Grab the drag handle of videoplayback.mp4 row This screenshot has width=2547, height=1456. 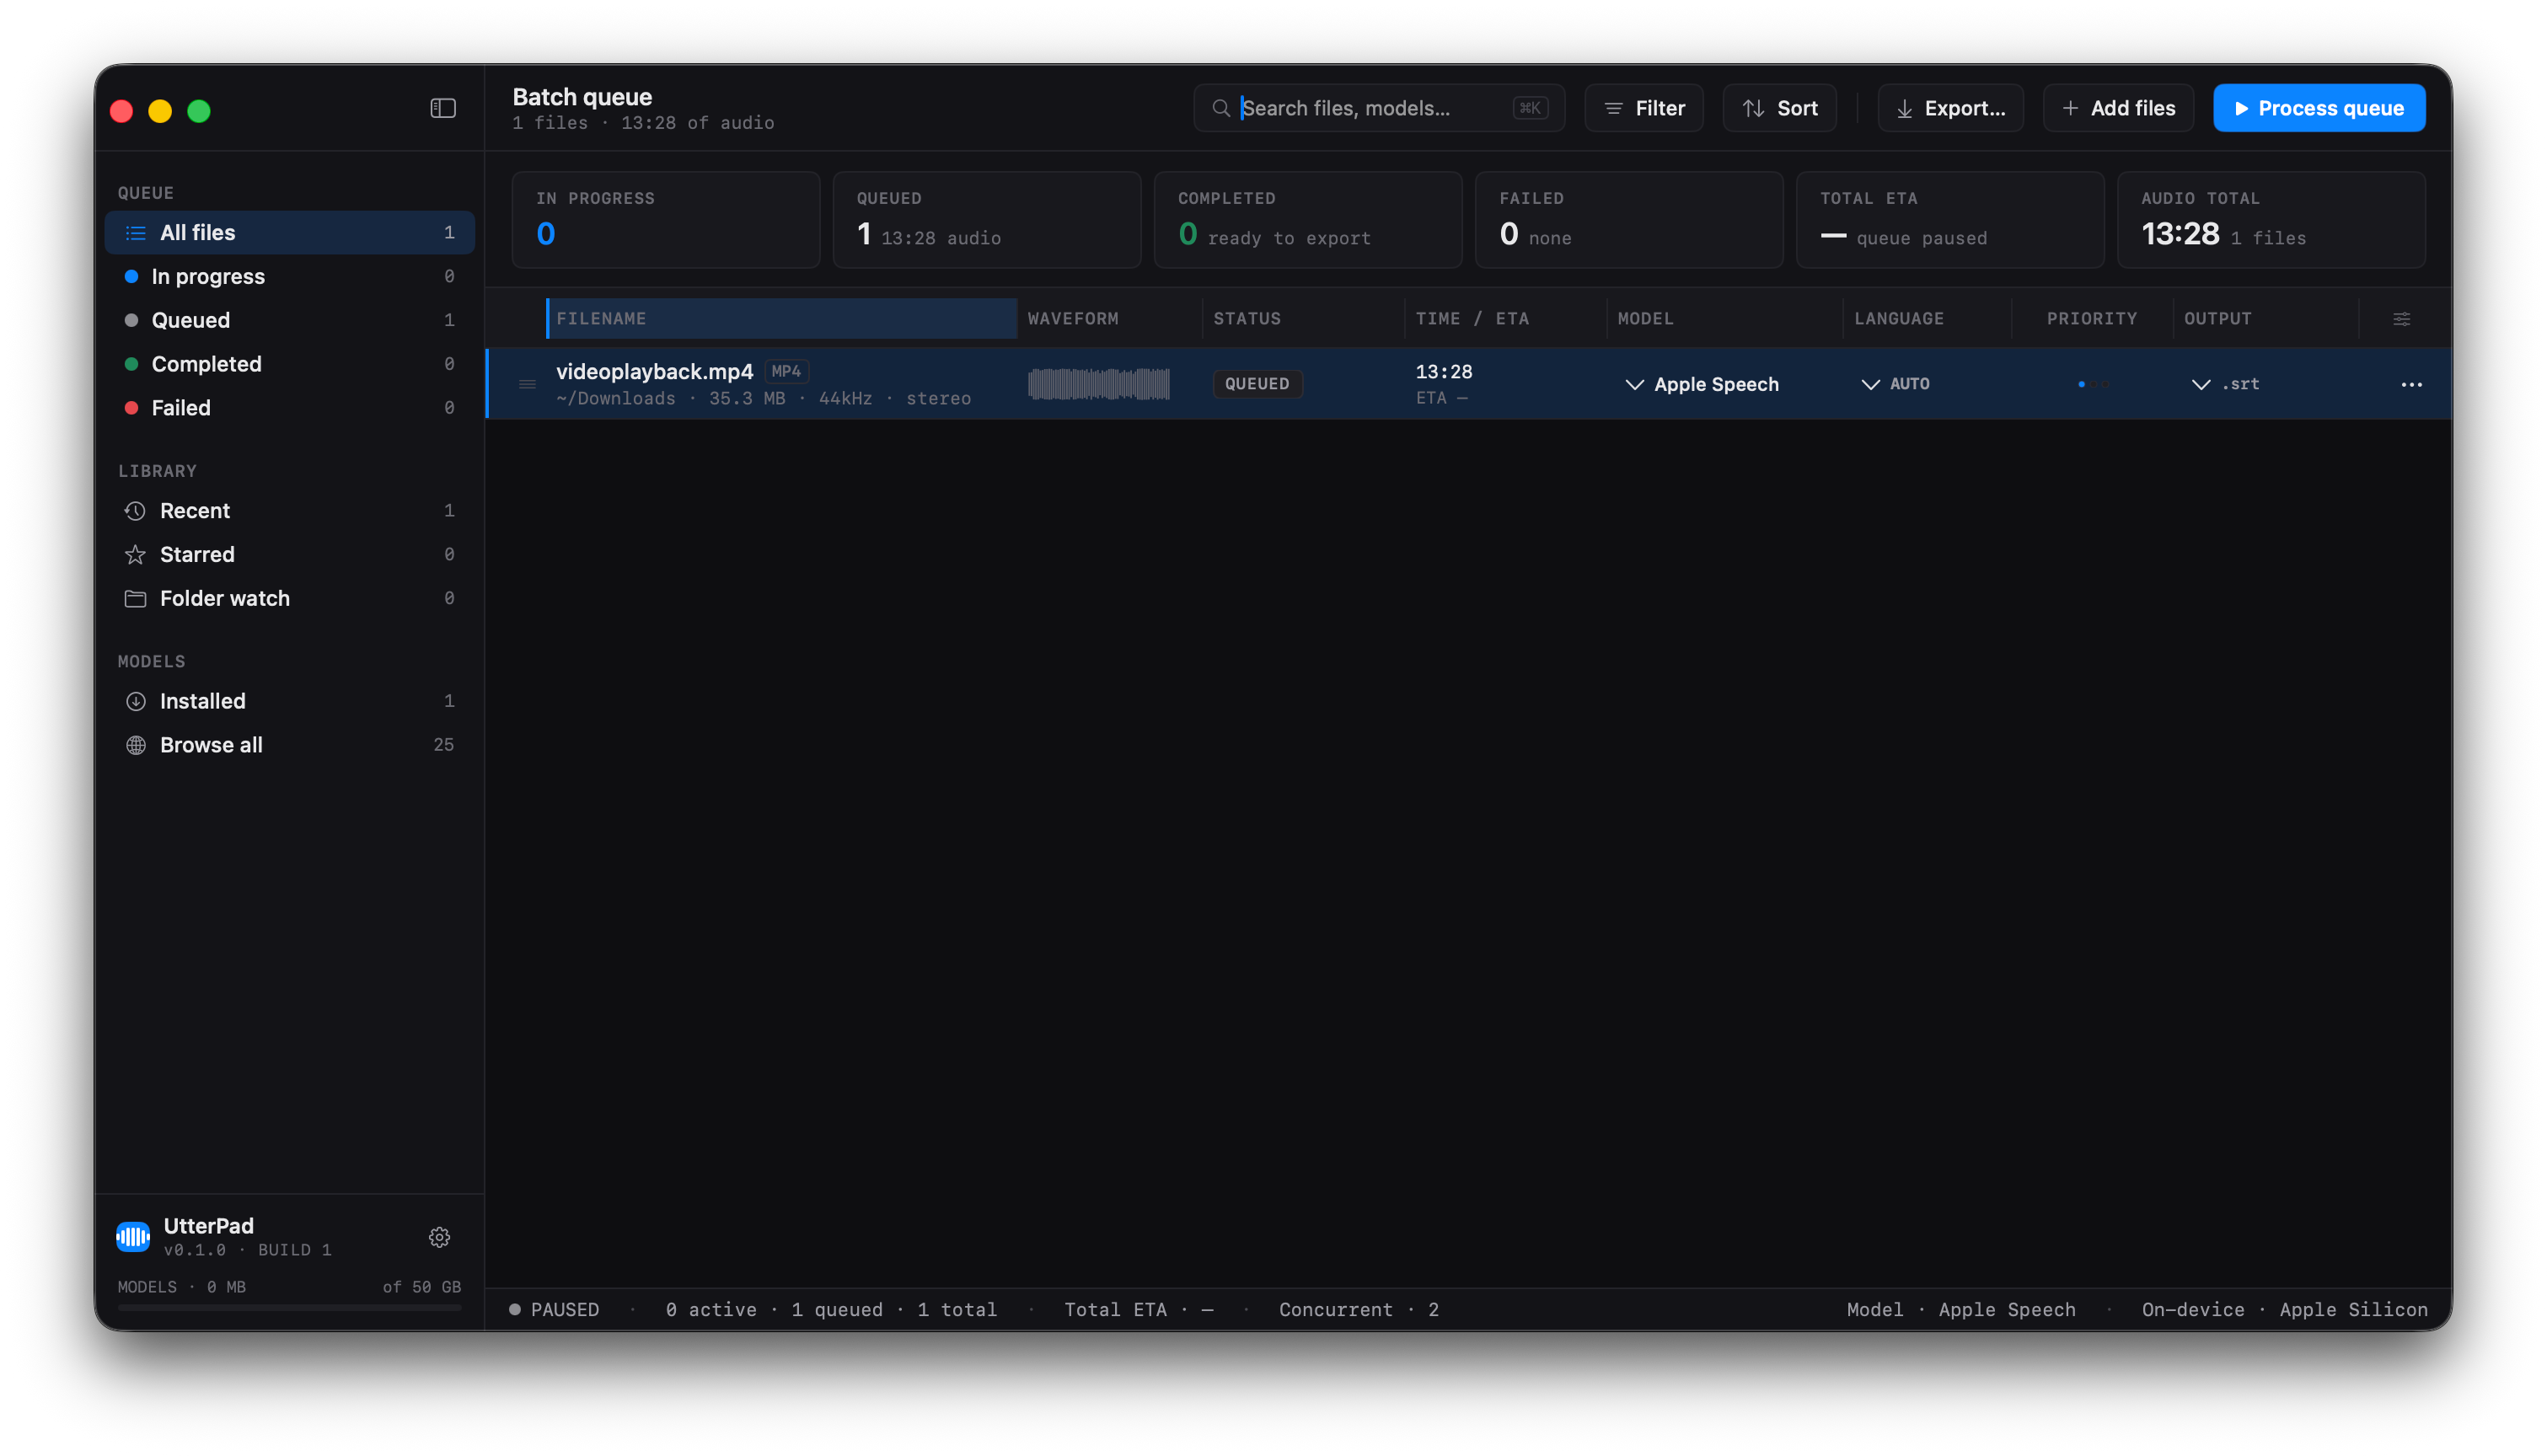pos(527,384)
